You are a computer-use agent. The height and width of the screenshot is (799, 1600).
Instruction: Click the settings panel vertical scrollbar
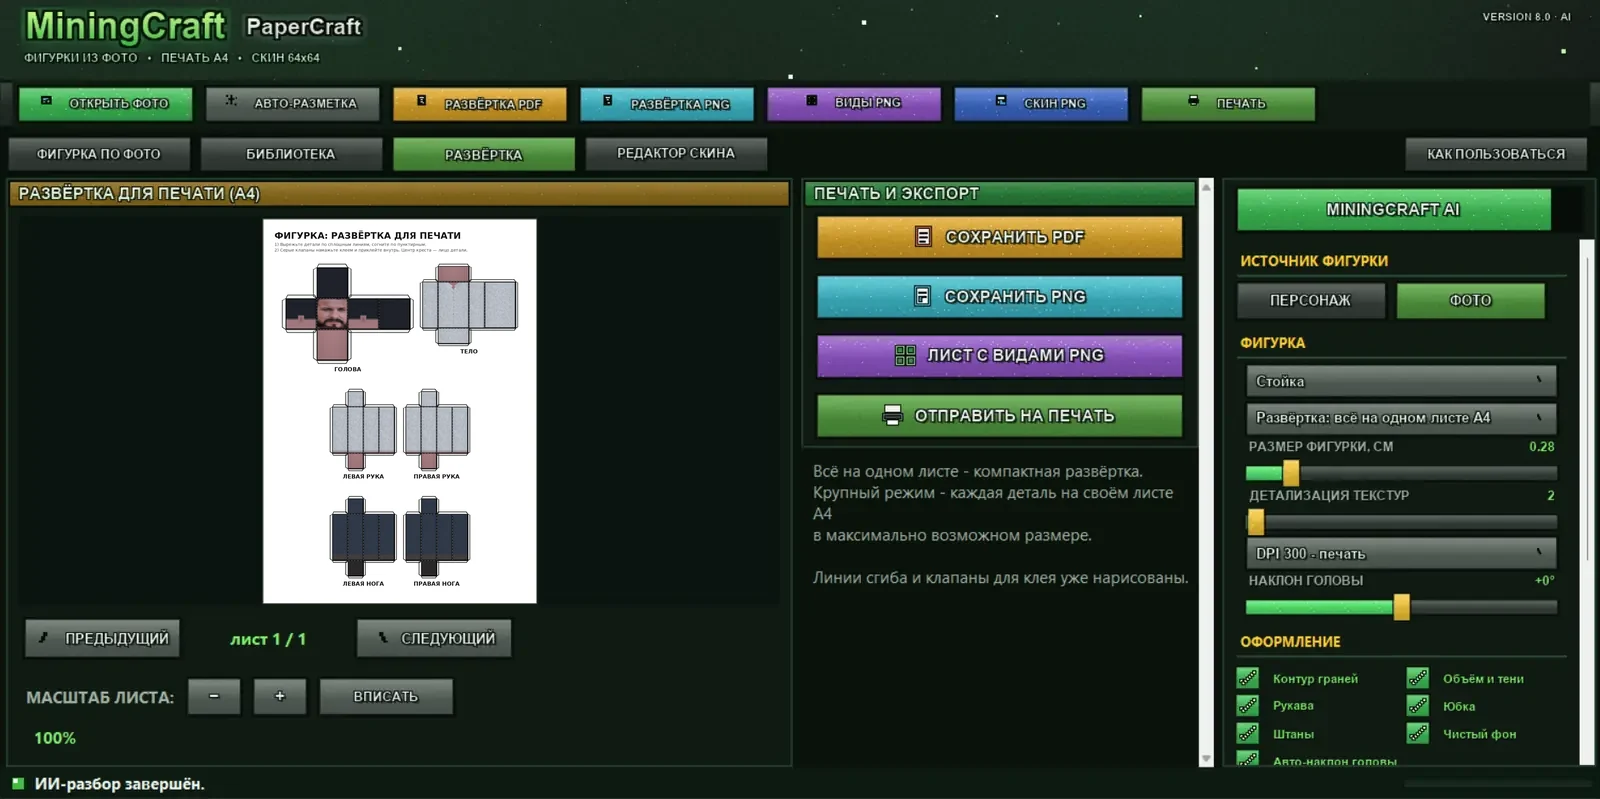(1587, 500)
